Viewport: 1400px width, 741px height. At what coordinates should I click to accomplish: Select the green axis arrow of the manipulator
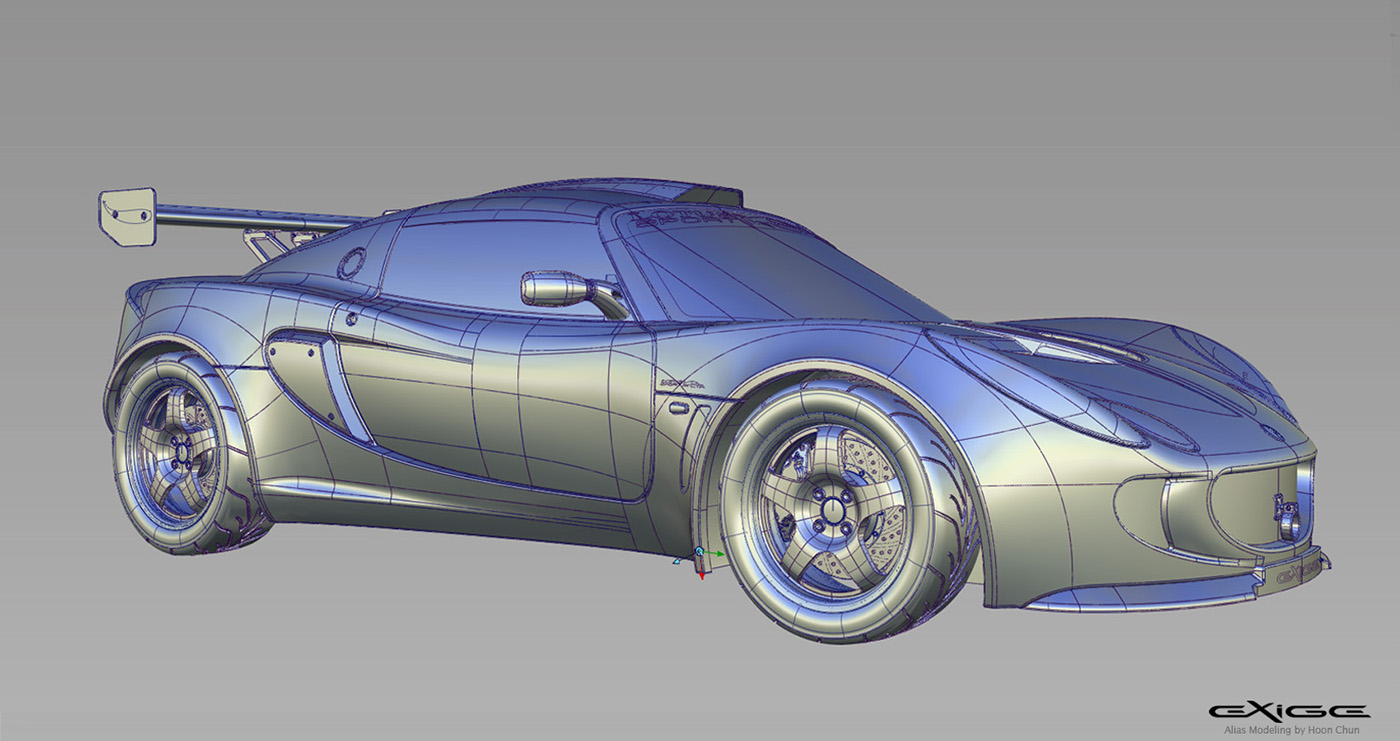[x=721, y=554]
